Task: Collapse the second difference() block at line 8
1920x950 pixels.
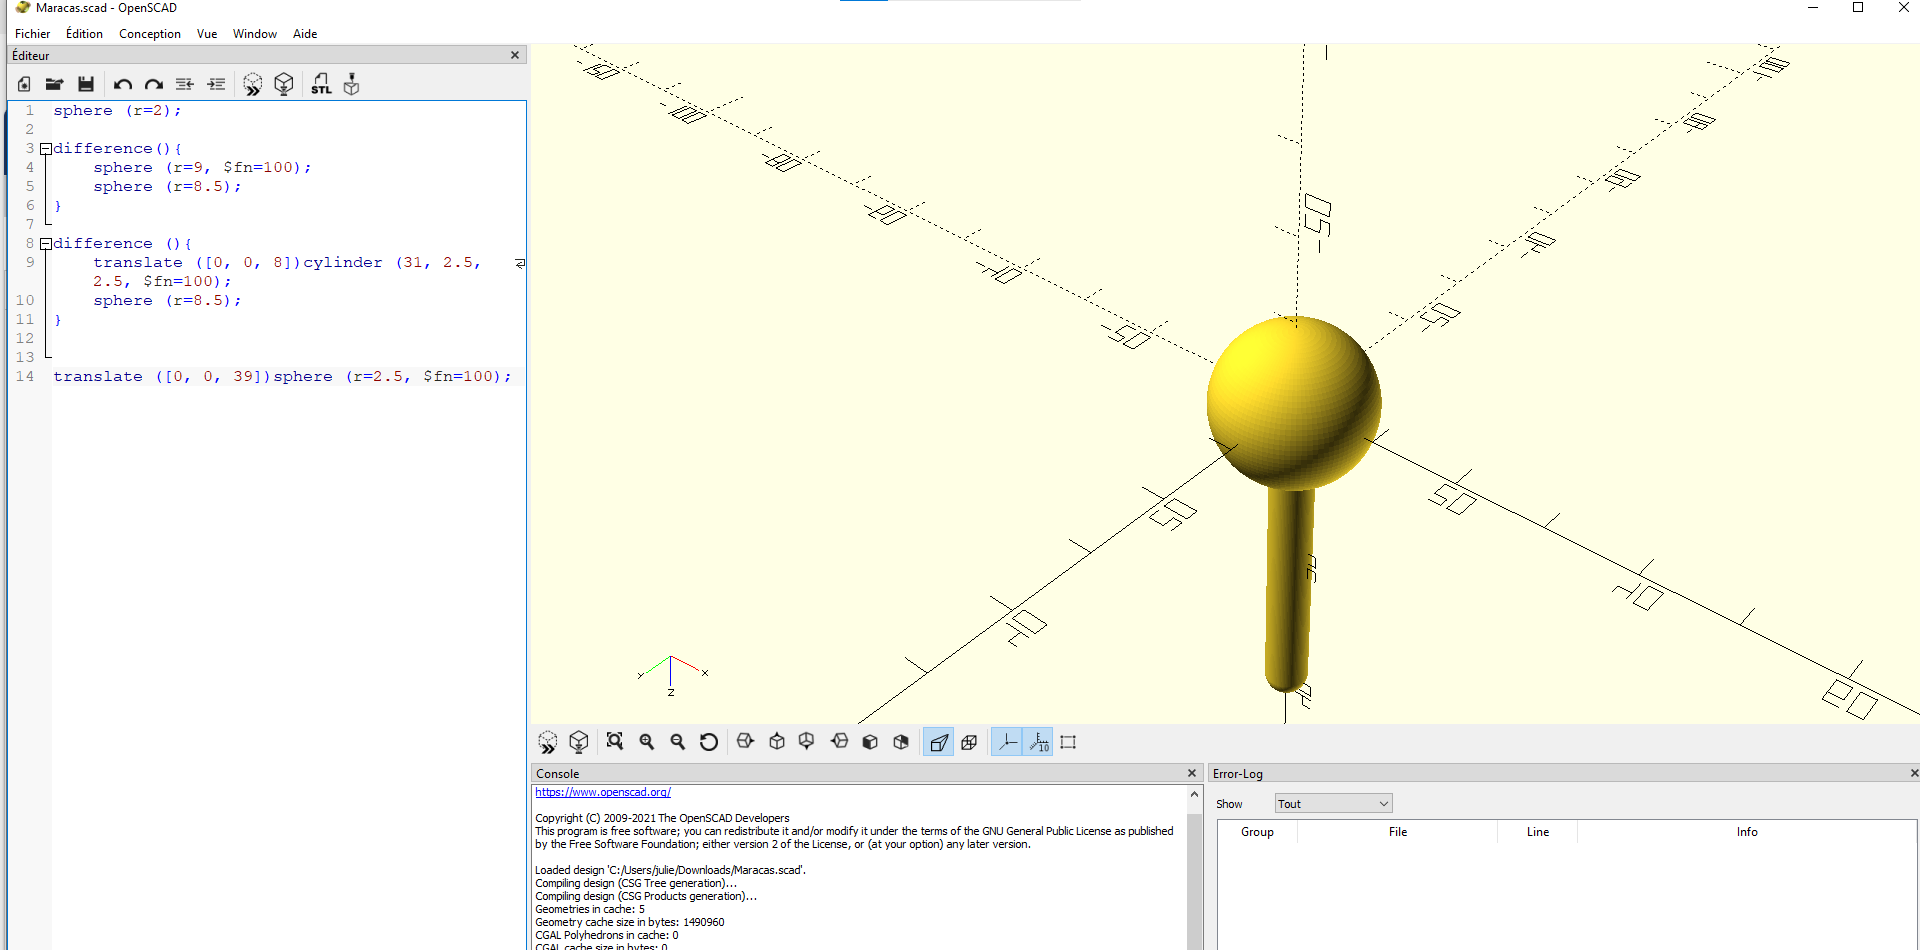Action: 45,244
